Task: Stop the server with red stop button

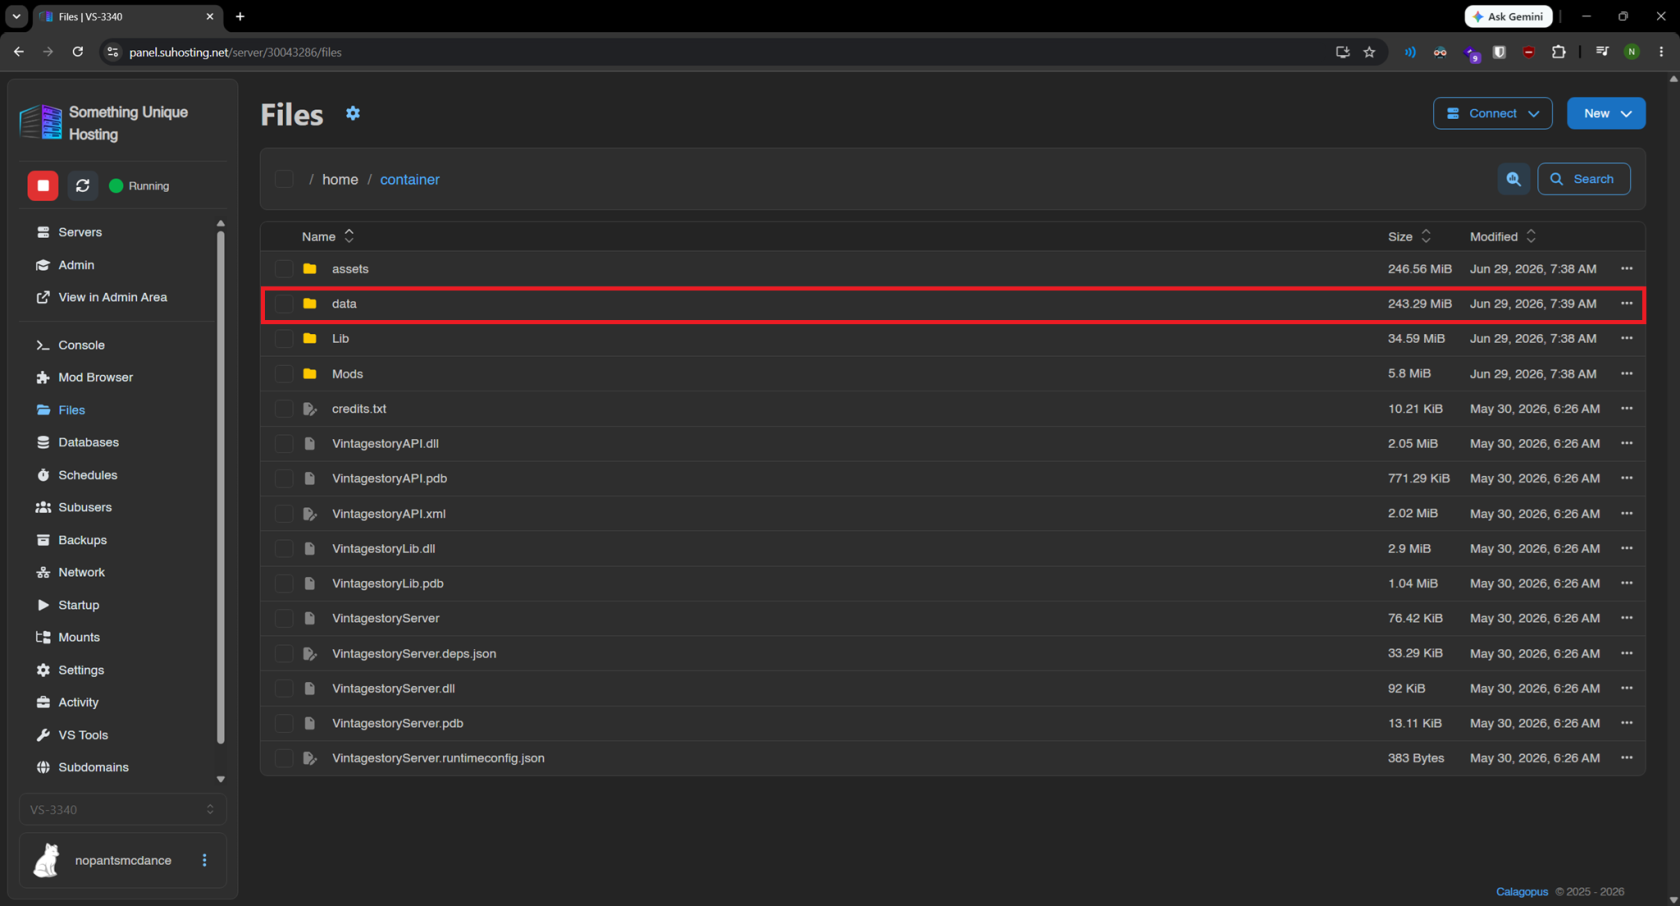Action: tap(43, 186)
